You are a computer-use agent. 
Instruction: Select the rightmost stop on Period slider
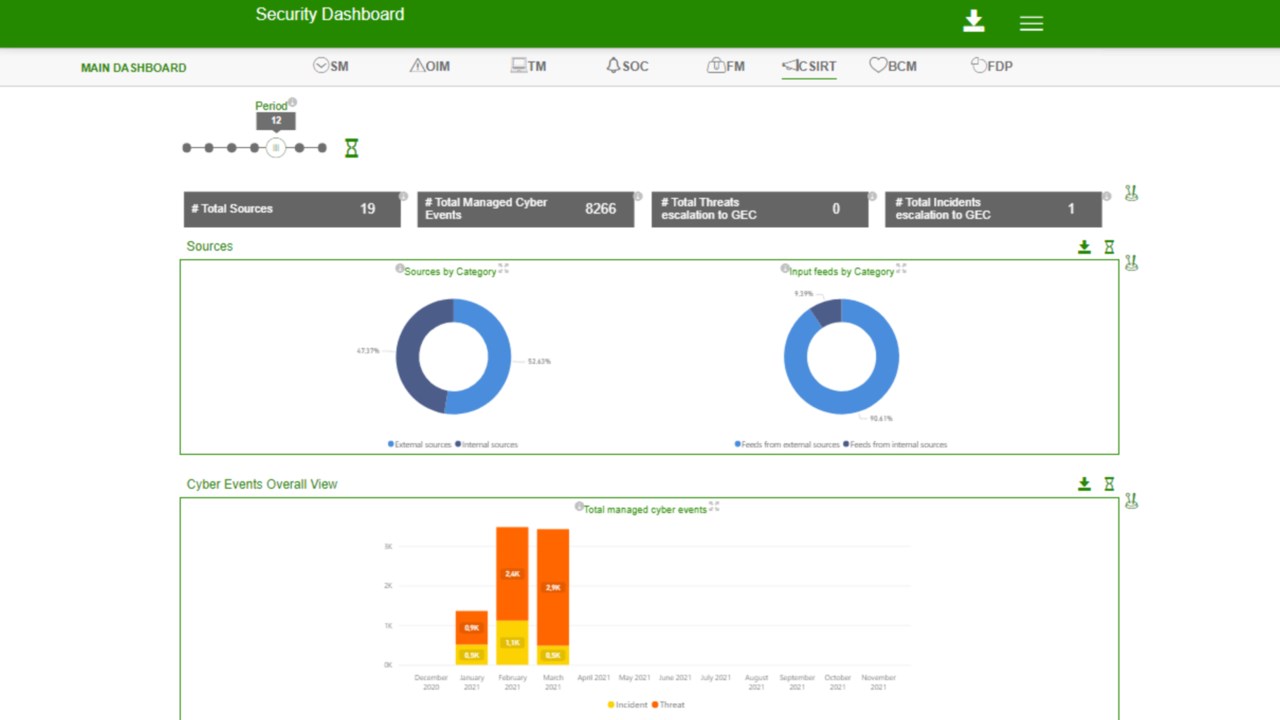322,148
